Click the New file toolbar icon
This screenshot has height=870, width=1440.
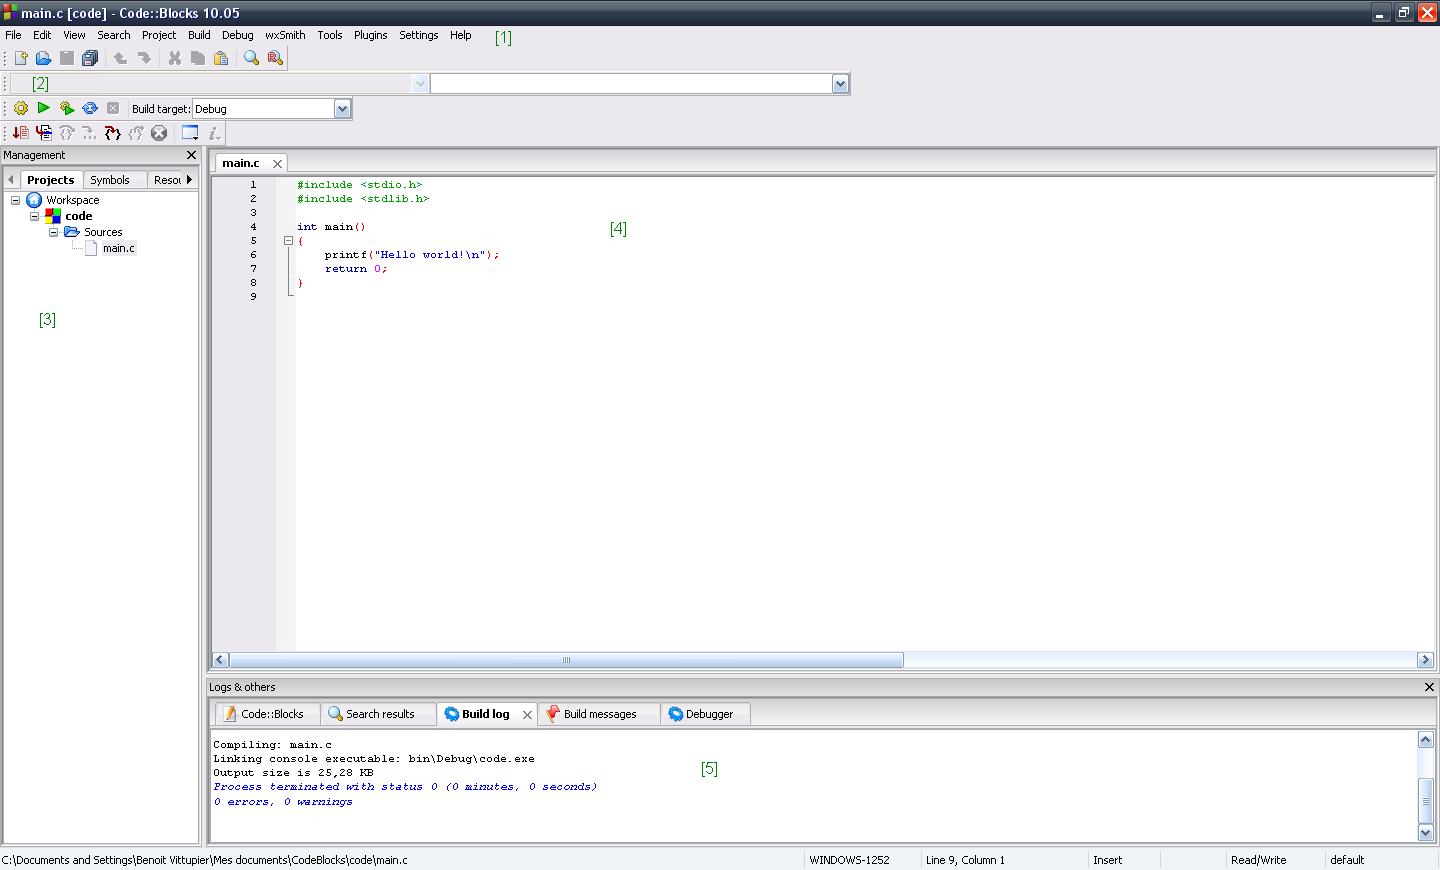[x=21, y=58]
